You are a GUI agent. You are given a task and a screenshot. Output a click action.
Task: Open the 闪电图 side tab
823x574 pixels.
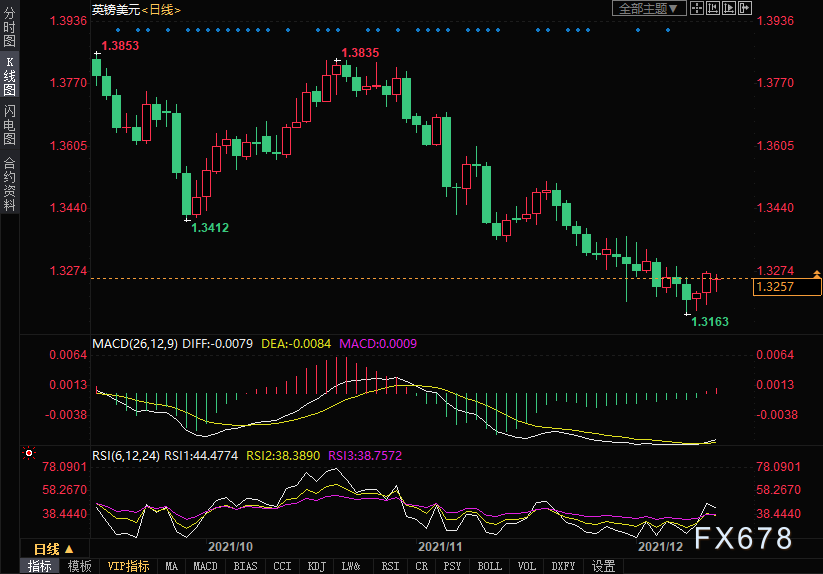click(9, 125)
